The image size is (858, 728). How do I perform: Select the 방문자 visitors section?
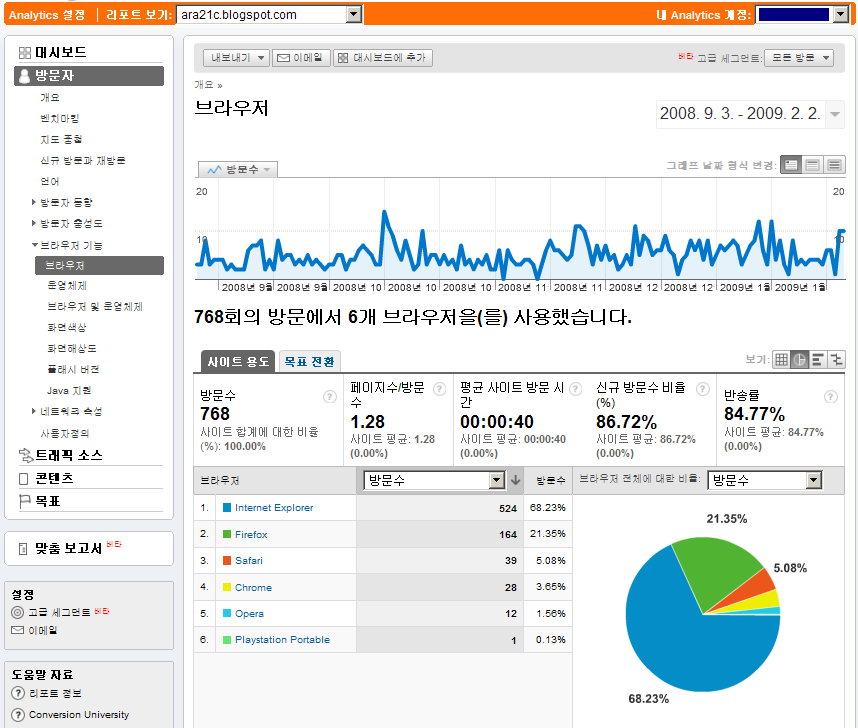pyautogui.click(x=89, y=76)
